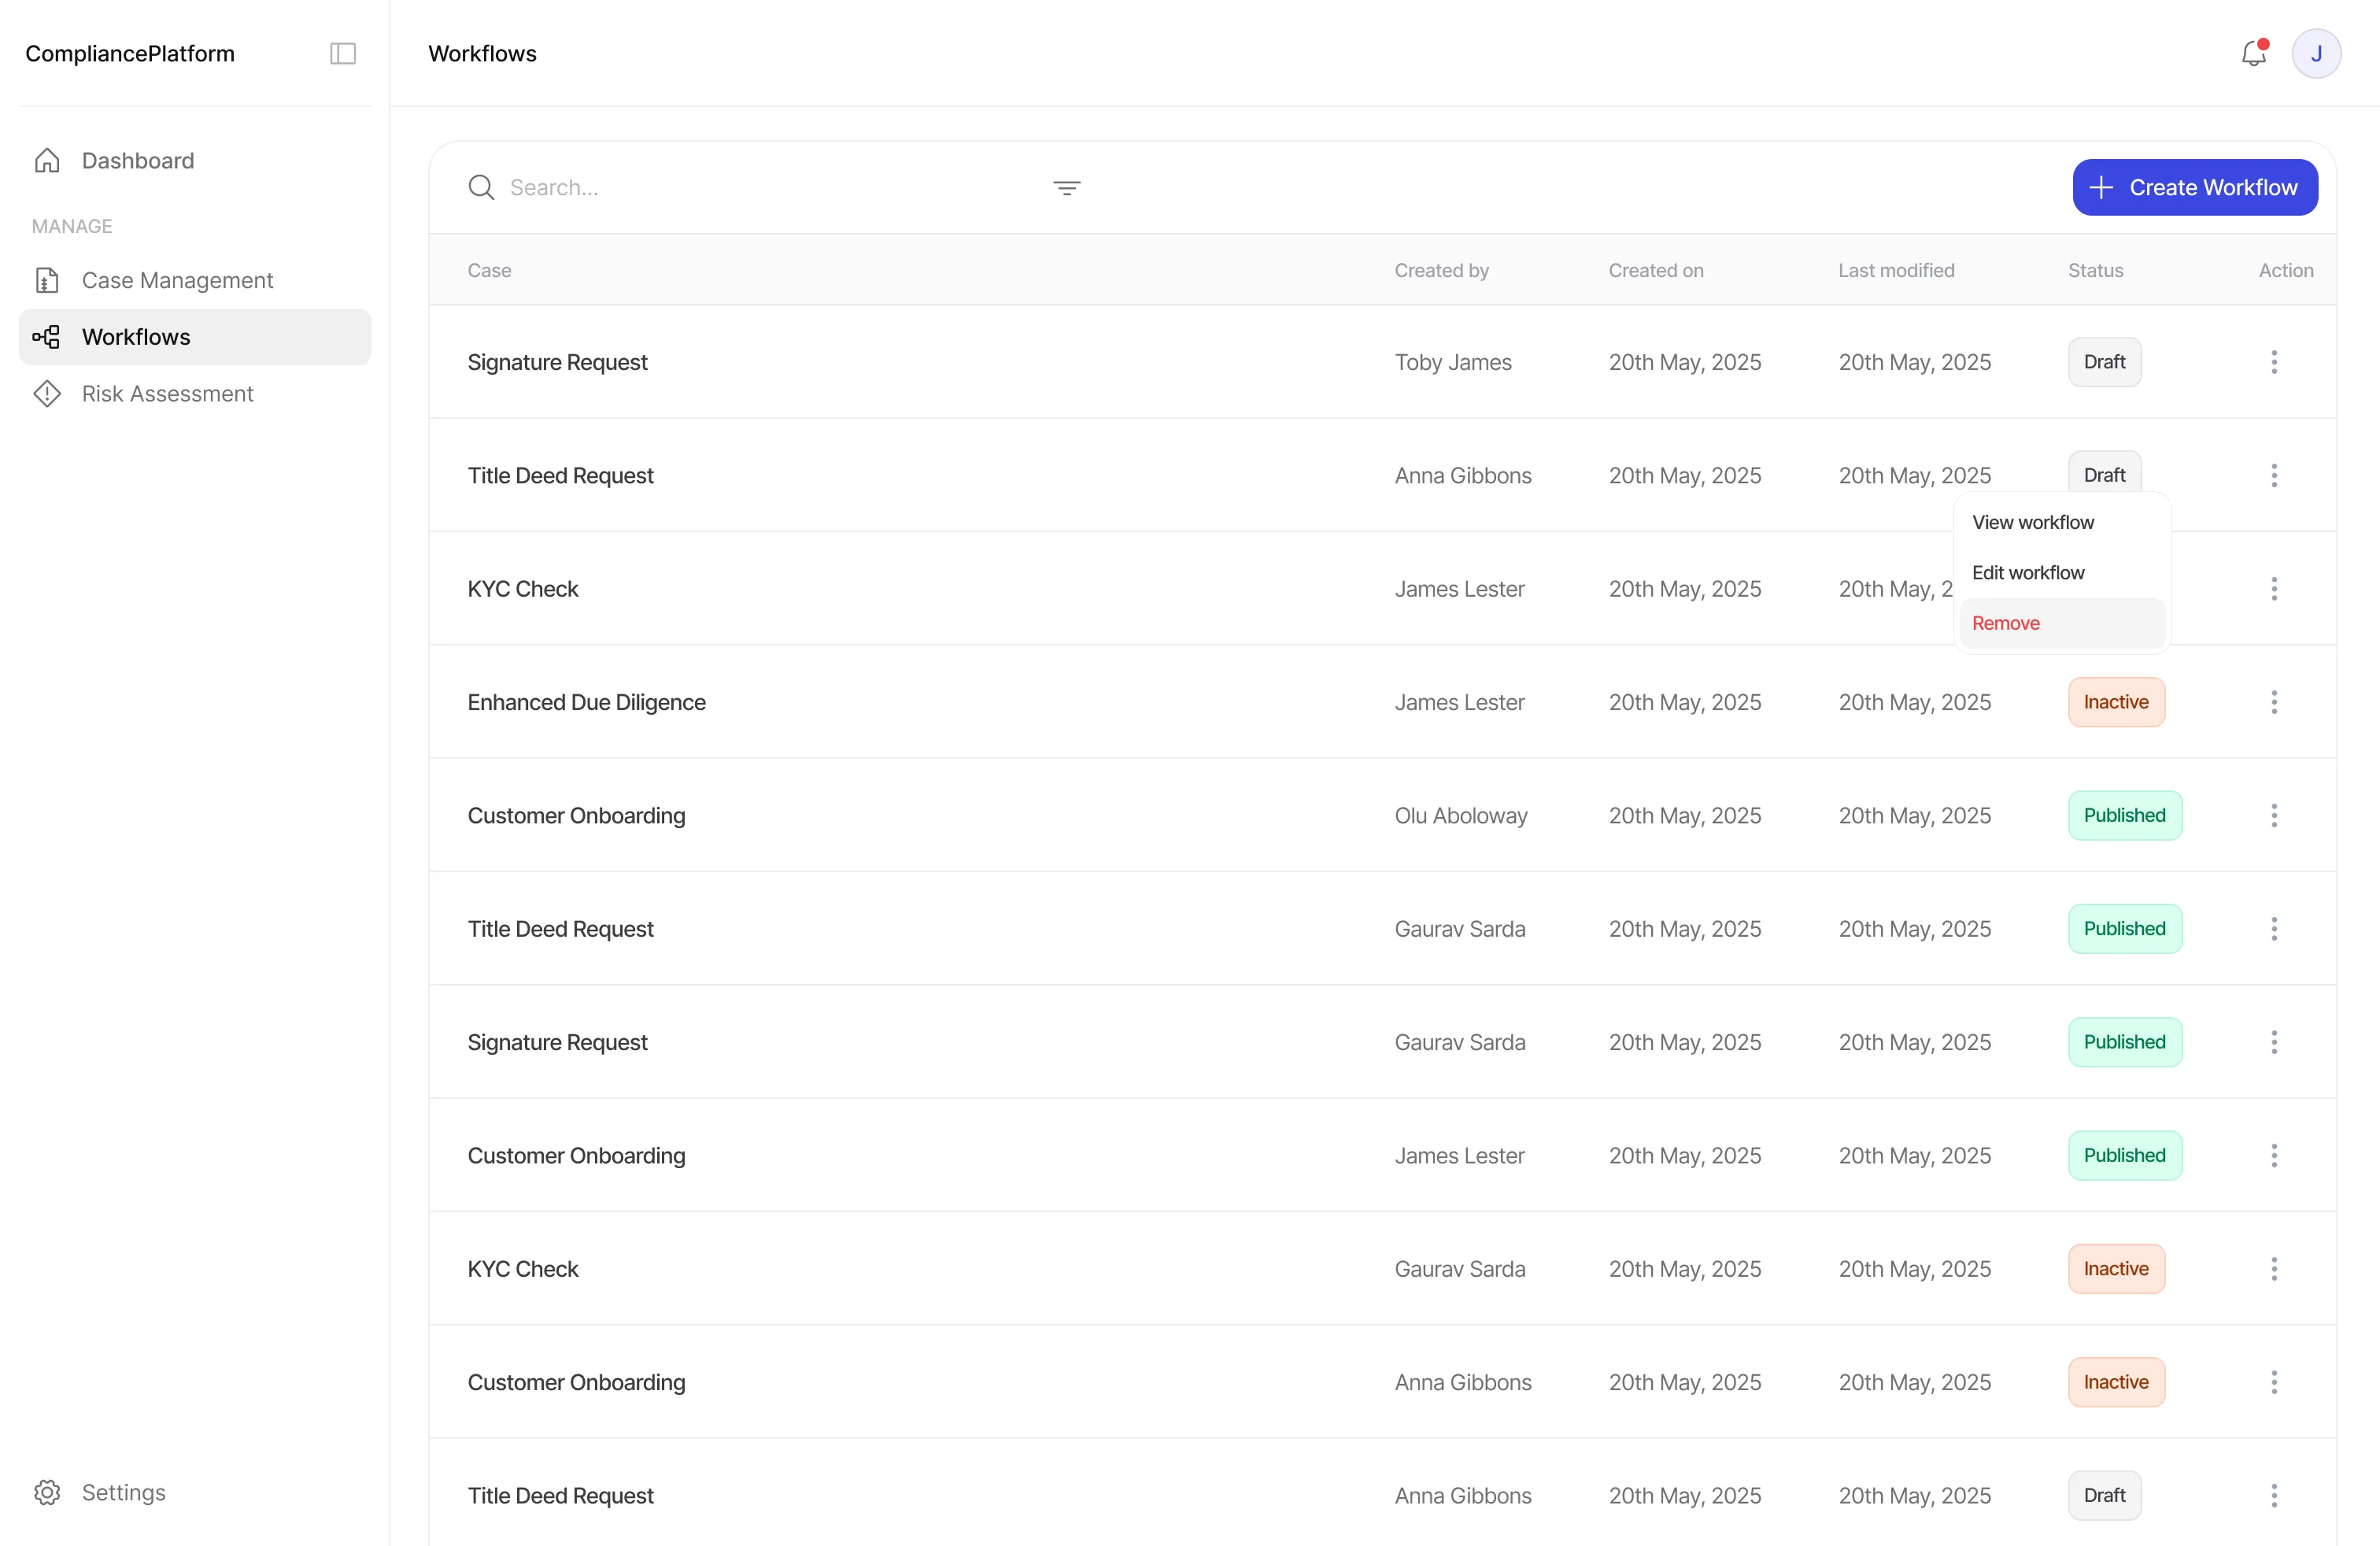Open Risk Assessment from the sidebar
The height and width of the screenshot is (1546, 2380).
pos(167,393)
